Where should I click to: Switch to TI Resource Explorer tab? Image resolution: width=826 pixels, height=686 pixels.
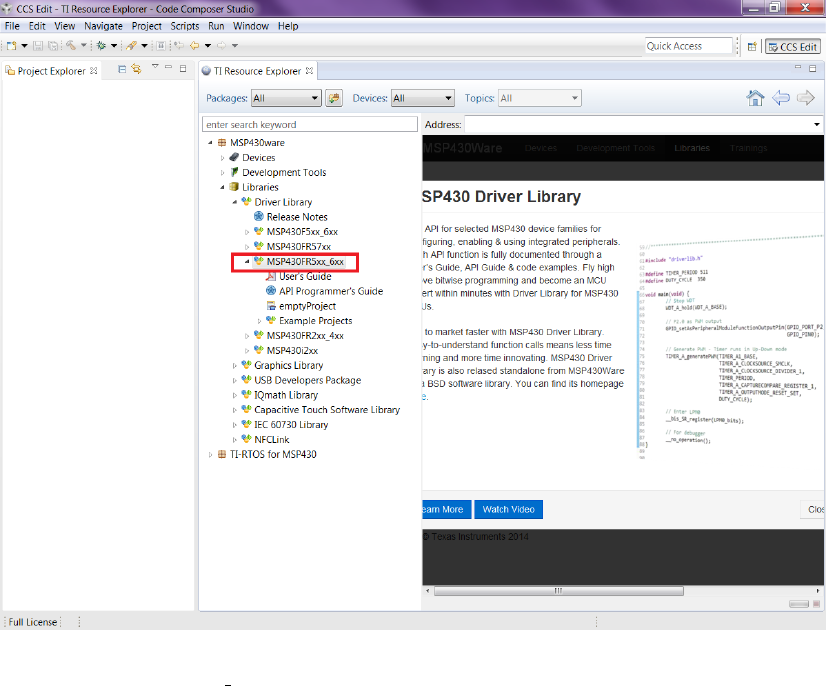point(258,71)
